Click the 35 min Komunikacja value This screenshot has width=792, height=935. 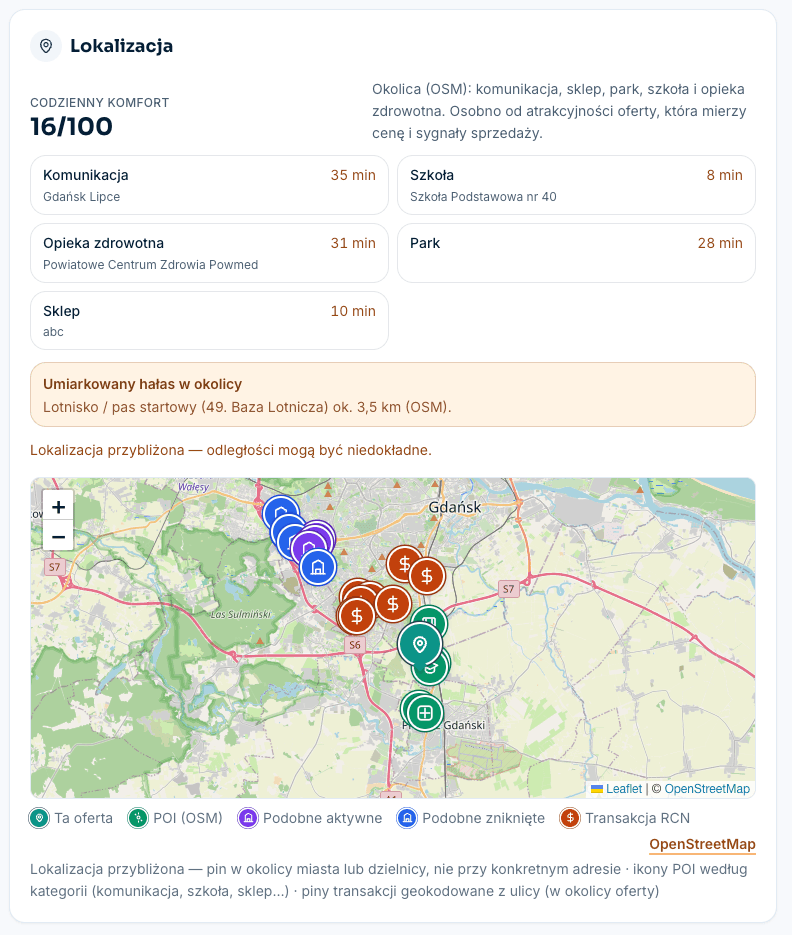[353, 175]
